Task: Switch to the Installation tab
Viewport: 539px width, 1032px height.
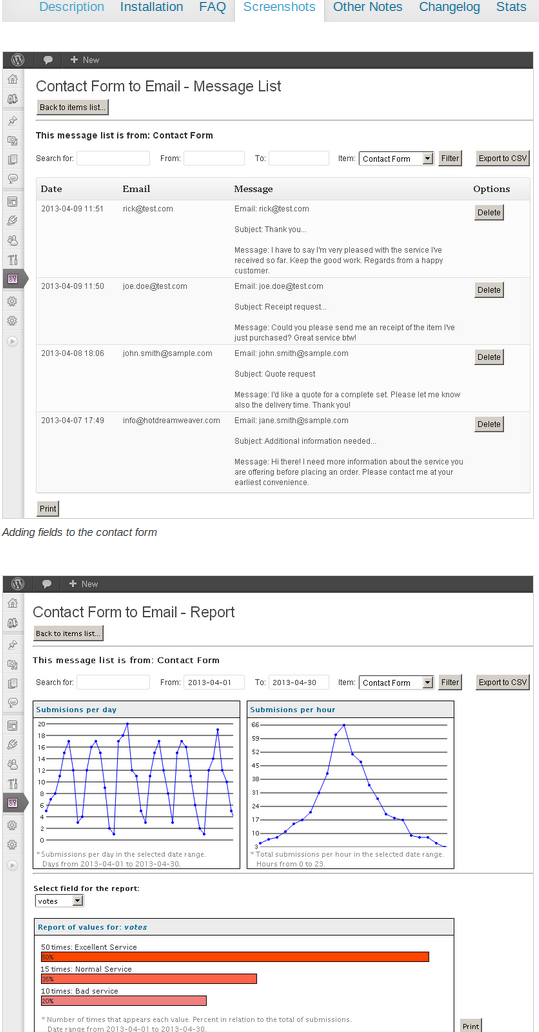Action: pos(151,7)
